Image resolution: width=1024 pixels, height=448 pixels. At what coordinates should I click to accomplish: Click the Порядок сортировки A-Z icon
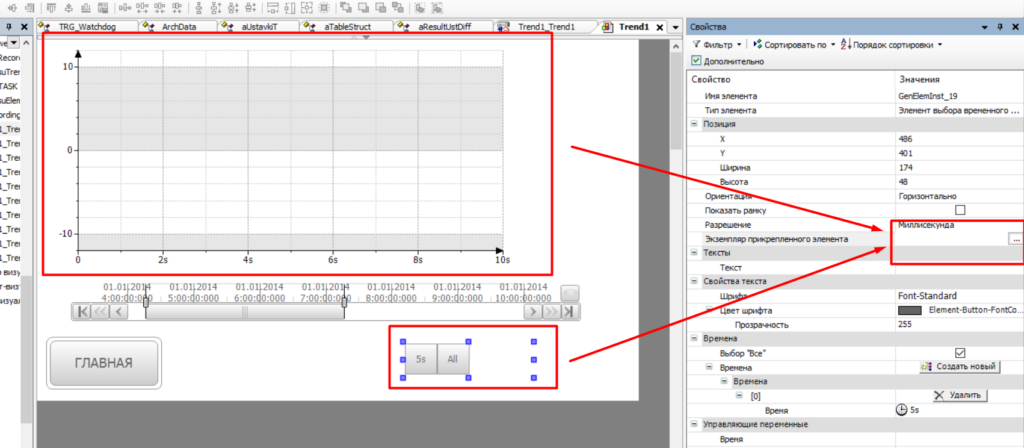pos(846,44)
